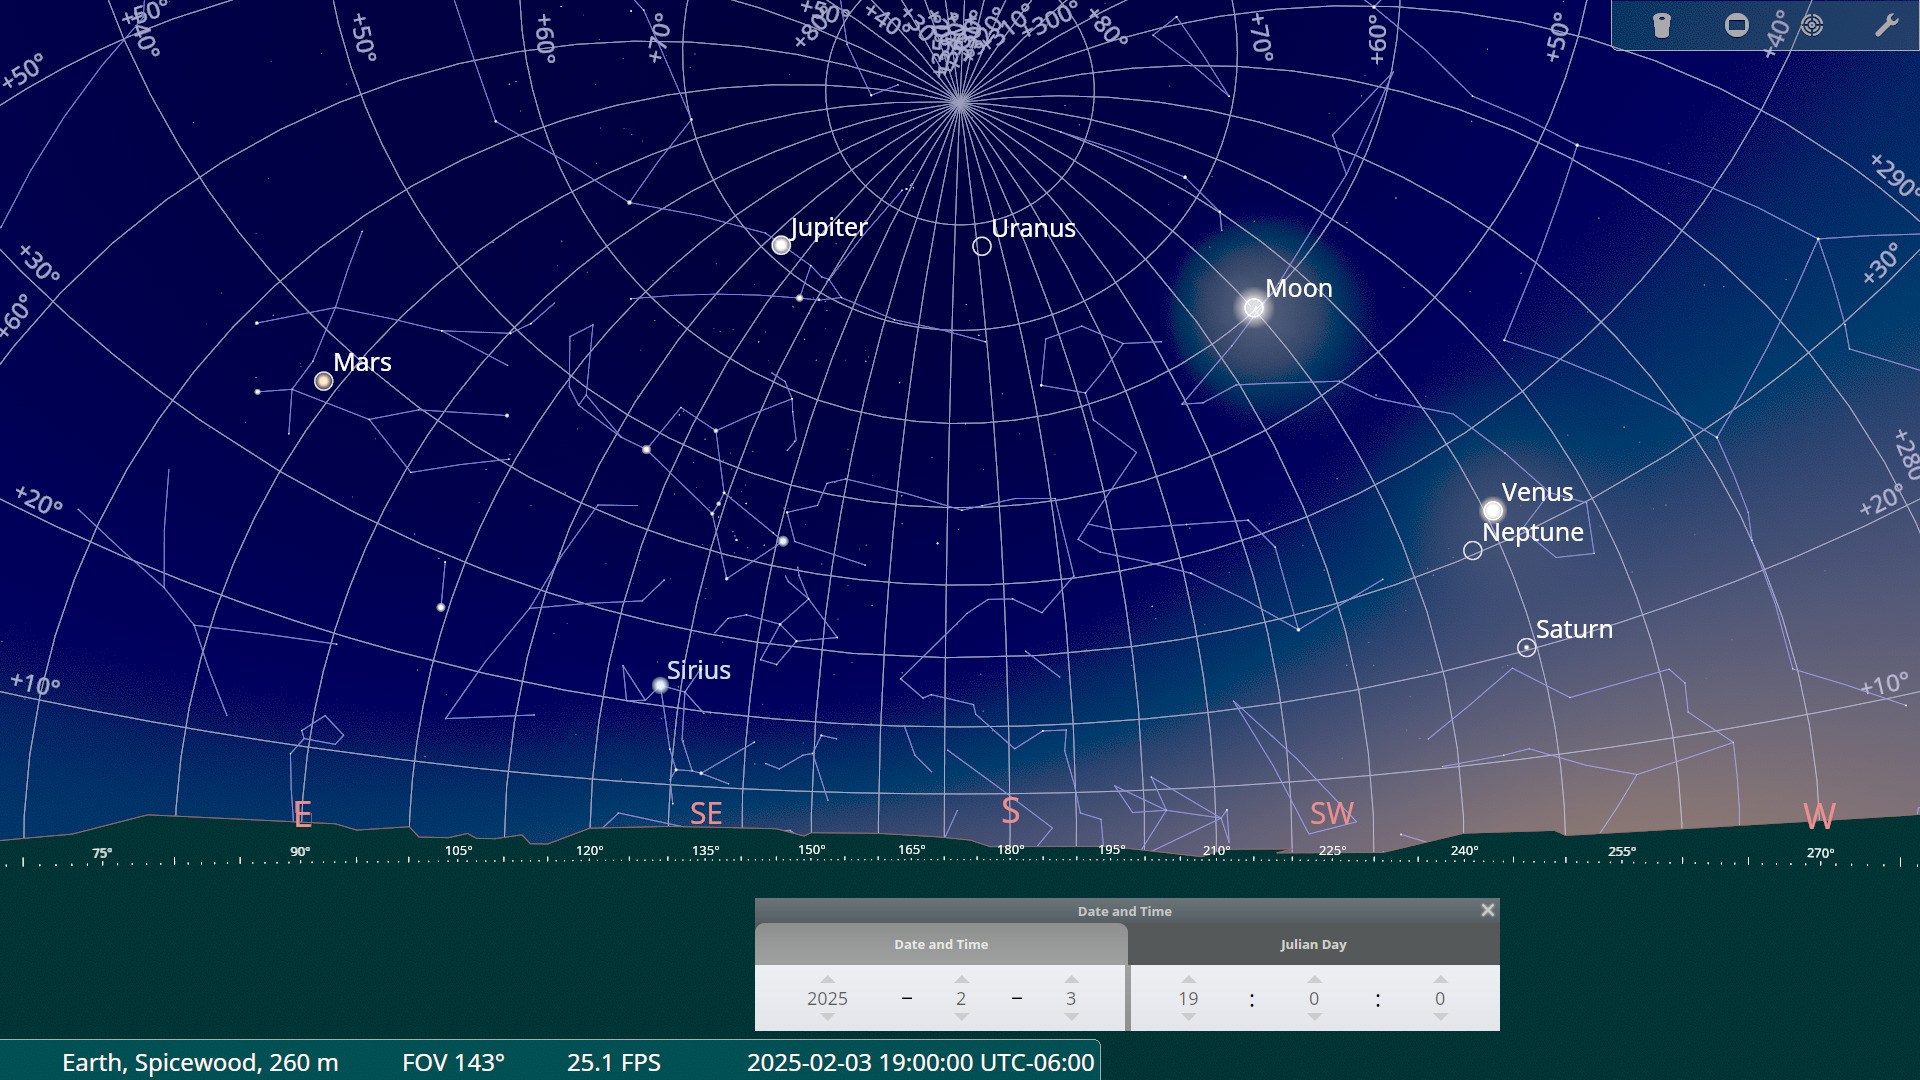
Task: Toggle the sensor frame view icon
Action: click(1737, 25)
